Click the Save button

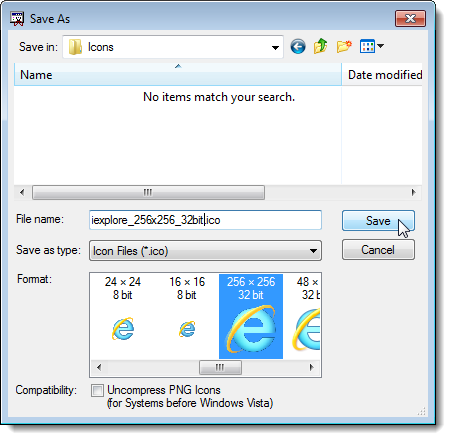(378, 221)
